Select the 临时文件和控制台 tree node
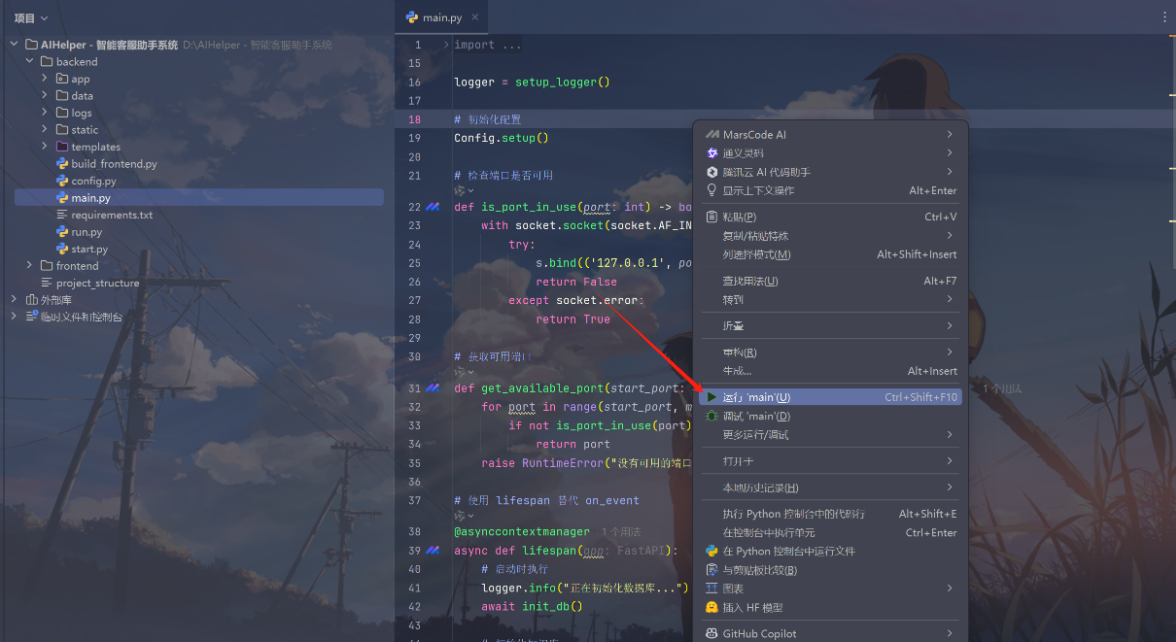The width and height of the screenshot is (1176, 642). [x=81, y=316]
